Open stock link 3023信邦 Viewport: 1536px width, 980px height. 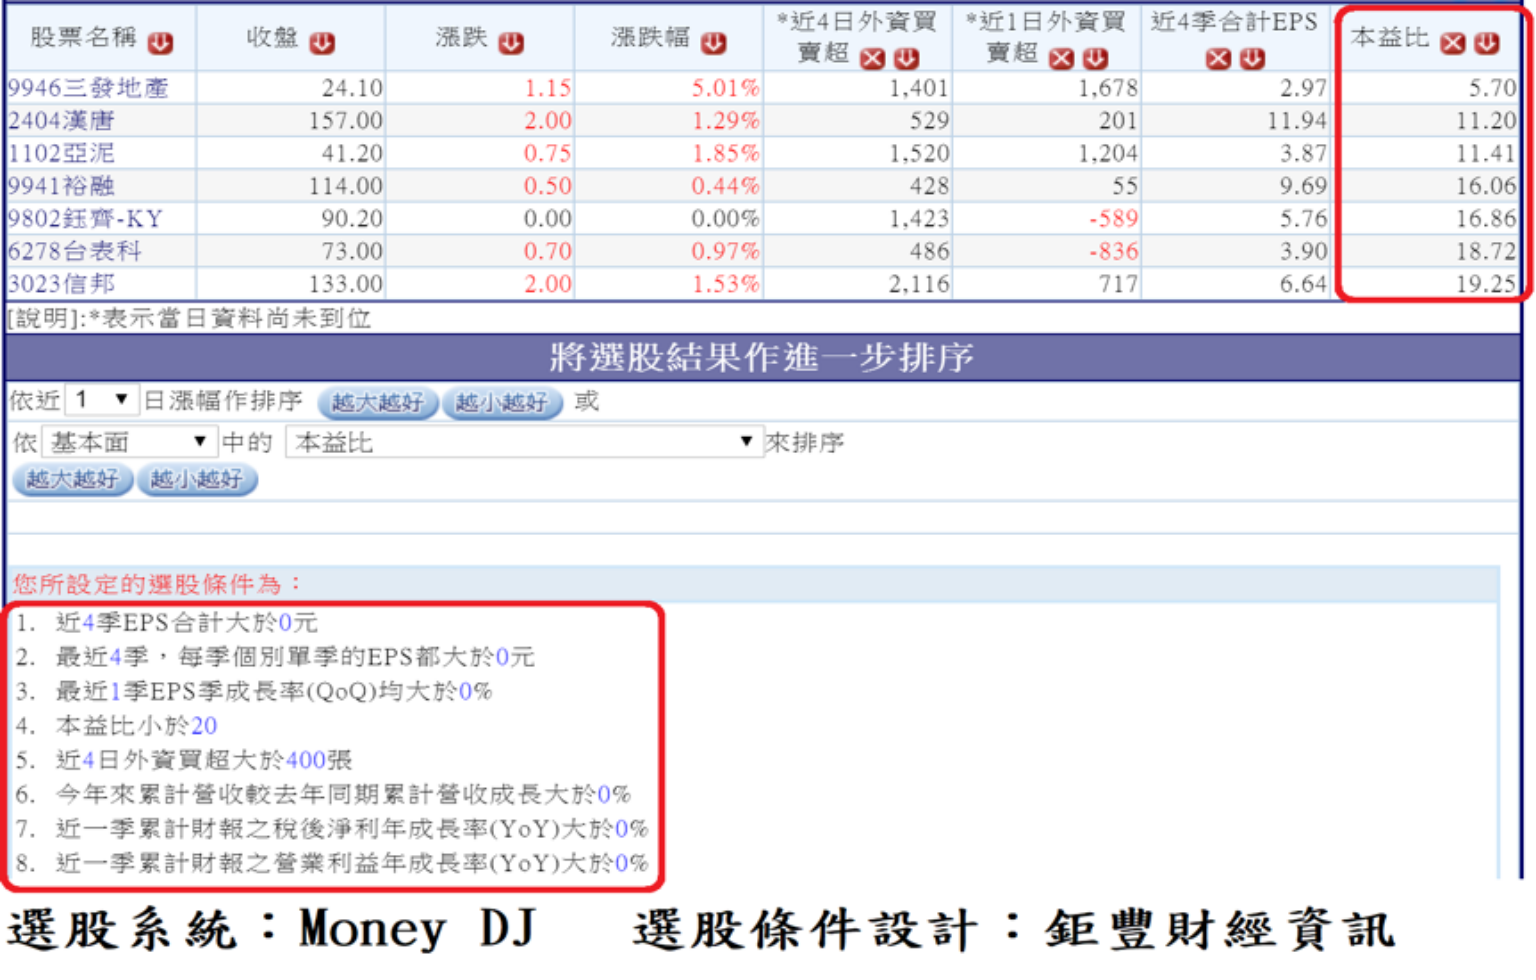pyautogui.click(x=61, y=284)
